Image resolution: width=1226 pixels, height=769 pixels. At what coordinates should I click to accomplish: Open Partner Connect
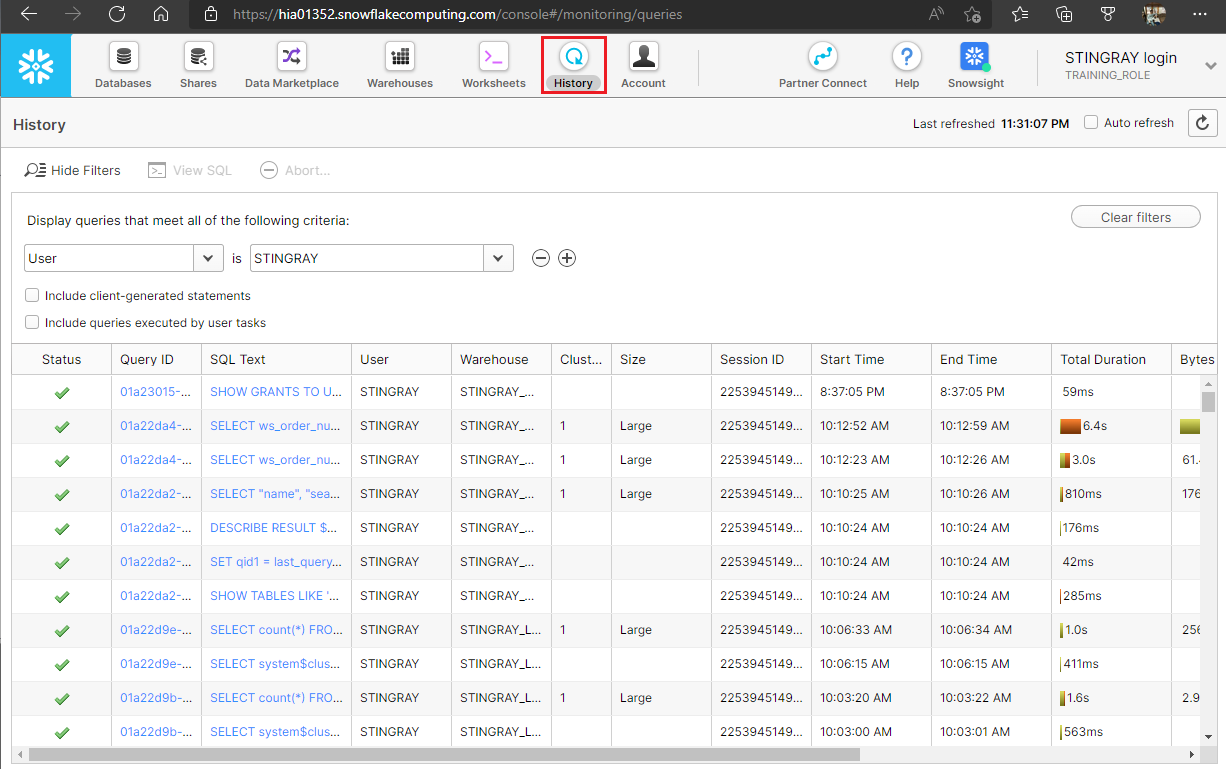[x=823, y=66]
